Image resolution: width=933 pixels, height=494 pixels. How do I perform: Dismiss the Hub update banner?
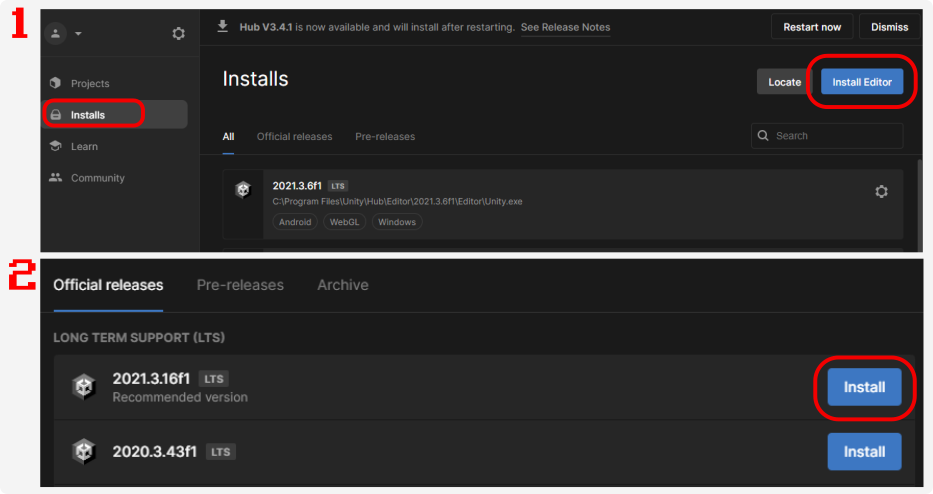889,27
